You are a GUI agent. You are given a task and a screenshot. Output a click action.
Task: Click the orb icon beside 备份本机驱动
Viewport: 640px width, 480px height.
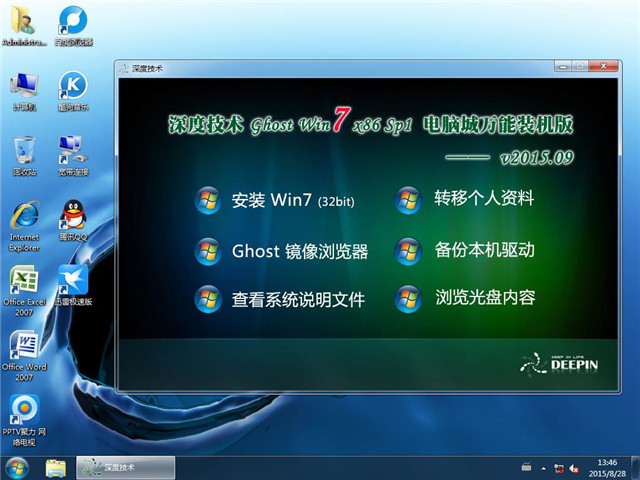click(408, 251)
